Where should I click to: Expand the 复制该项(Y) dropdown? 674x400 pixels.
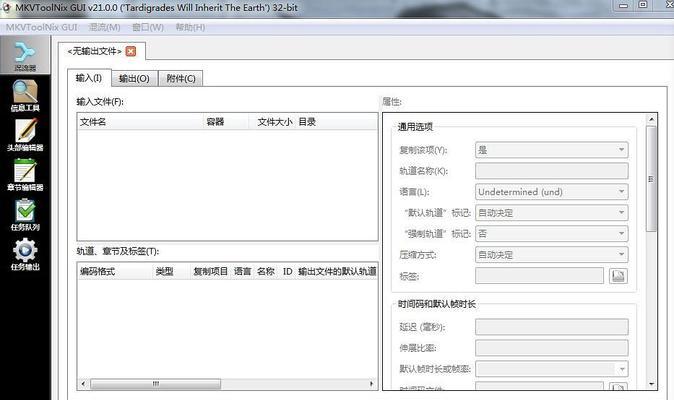point(551,150)
